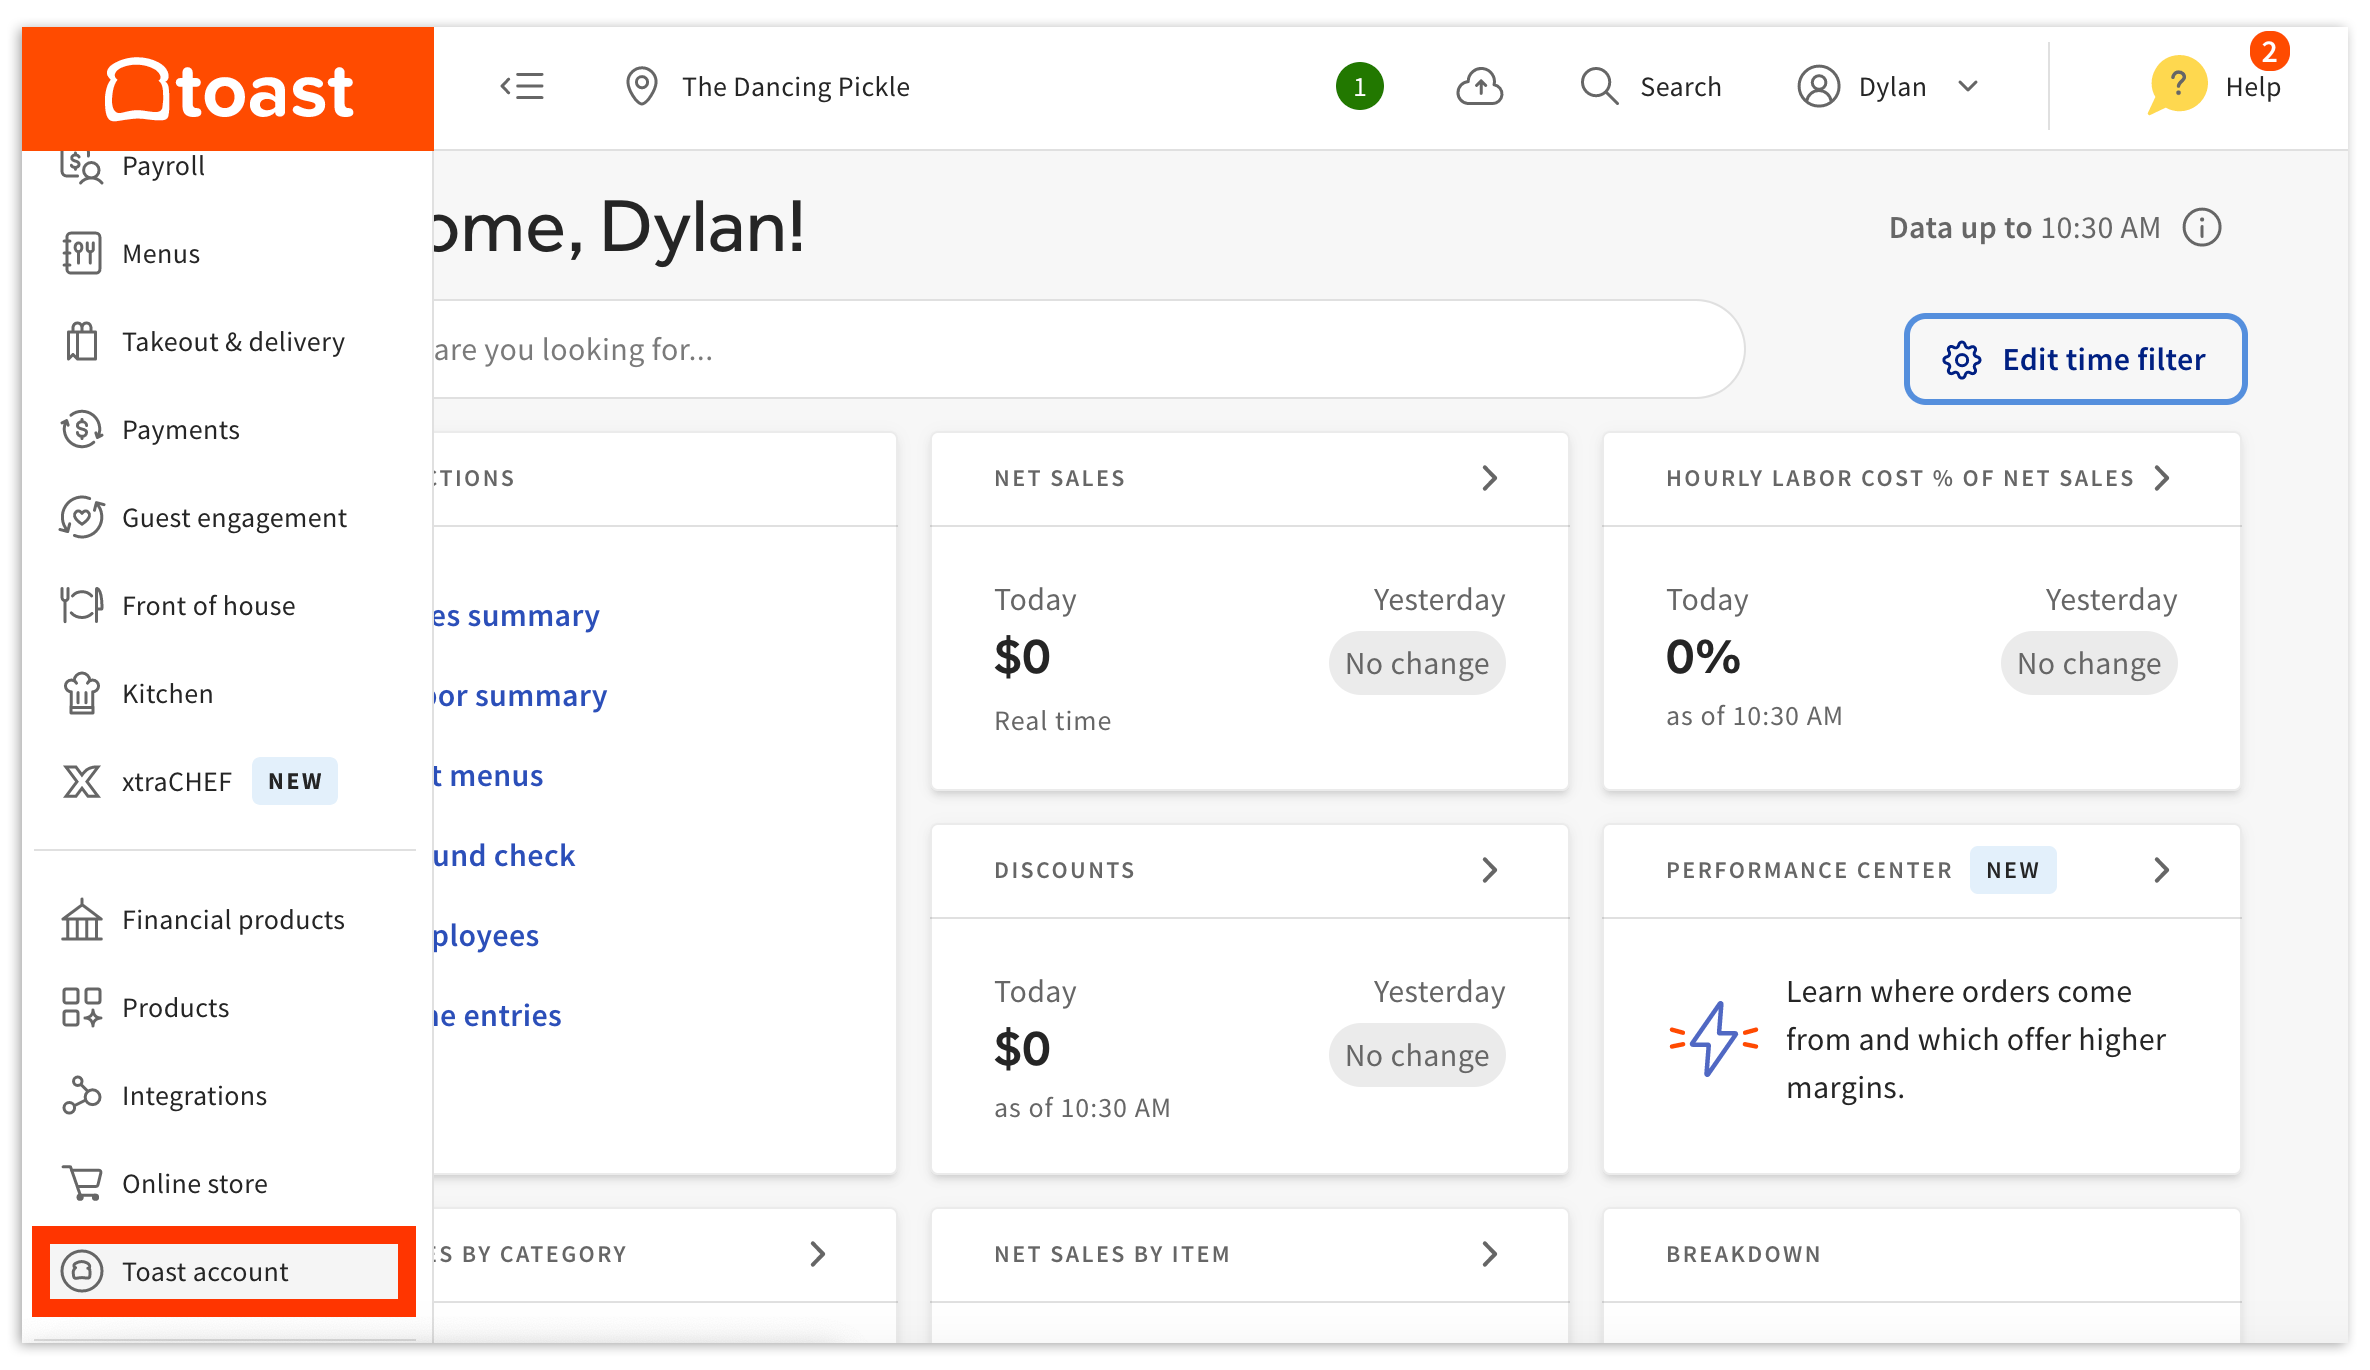The image size is (2370, 1370).
Task: Expand the Performance Center card arrow
Action: pos(2161,870)
